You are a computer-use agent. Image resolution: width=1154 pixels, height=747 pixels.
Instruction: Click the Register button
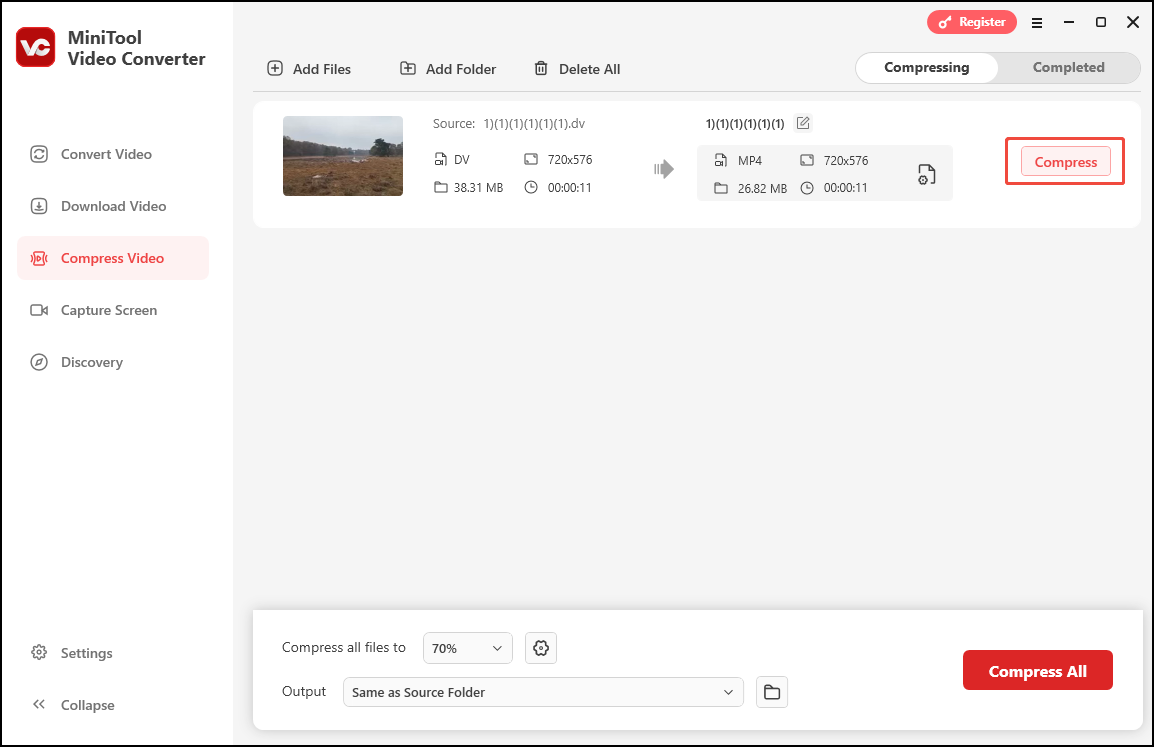[x=971, y=22]
